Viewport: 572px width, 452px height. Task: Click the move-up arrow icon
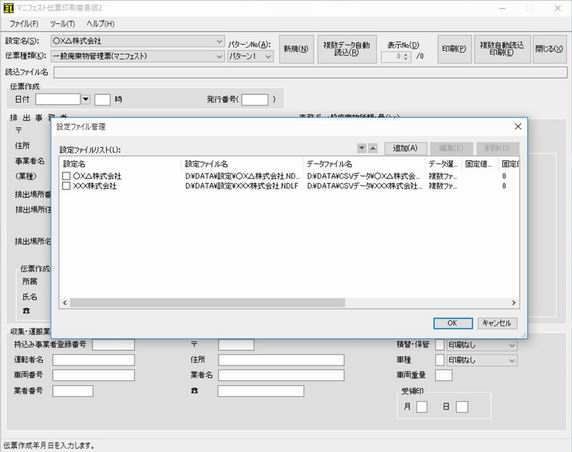372,148
